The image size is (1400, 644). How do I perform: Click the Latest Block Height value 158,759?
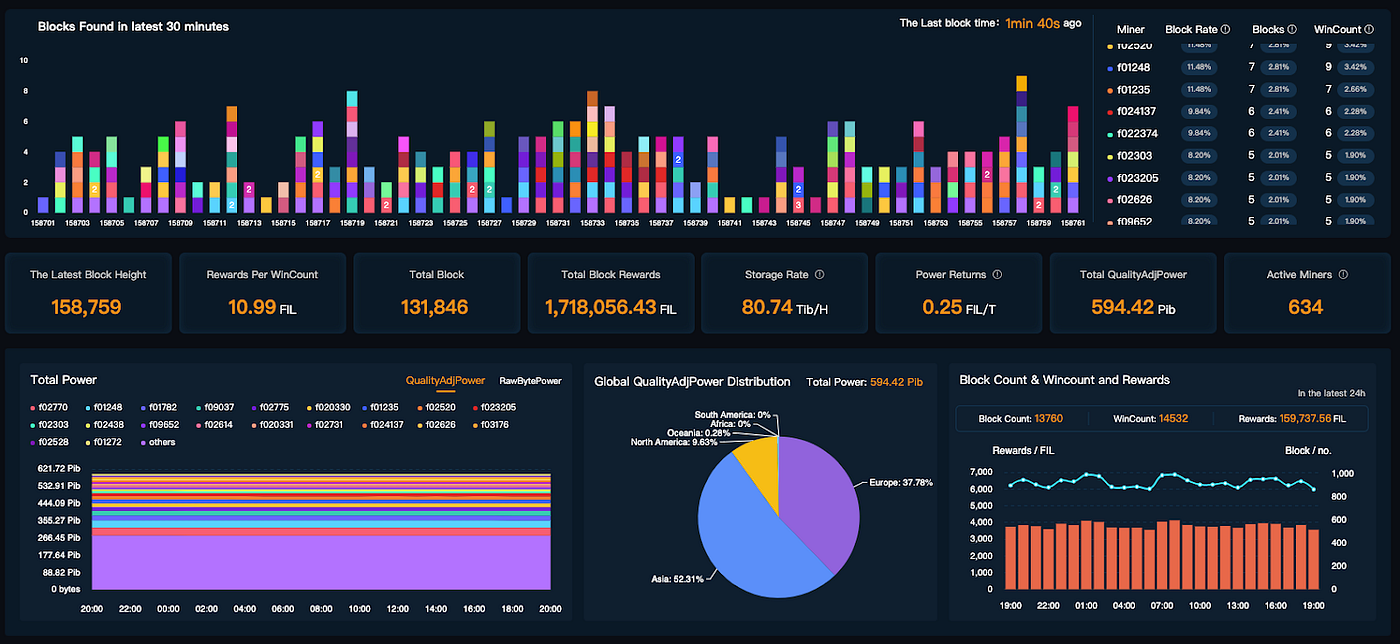tap(88, 307)
